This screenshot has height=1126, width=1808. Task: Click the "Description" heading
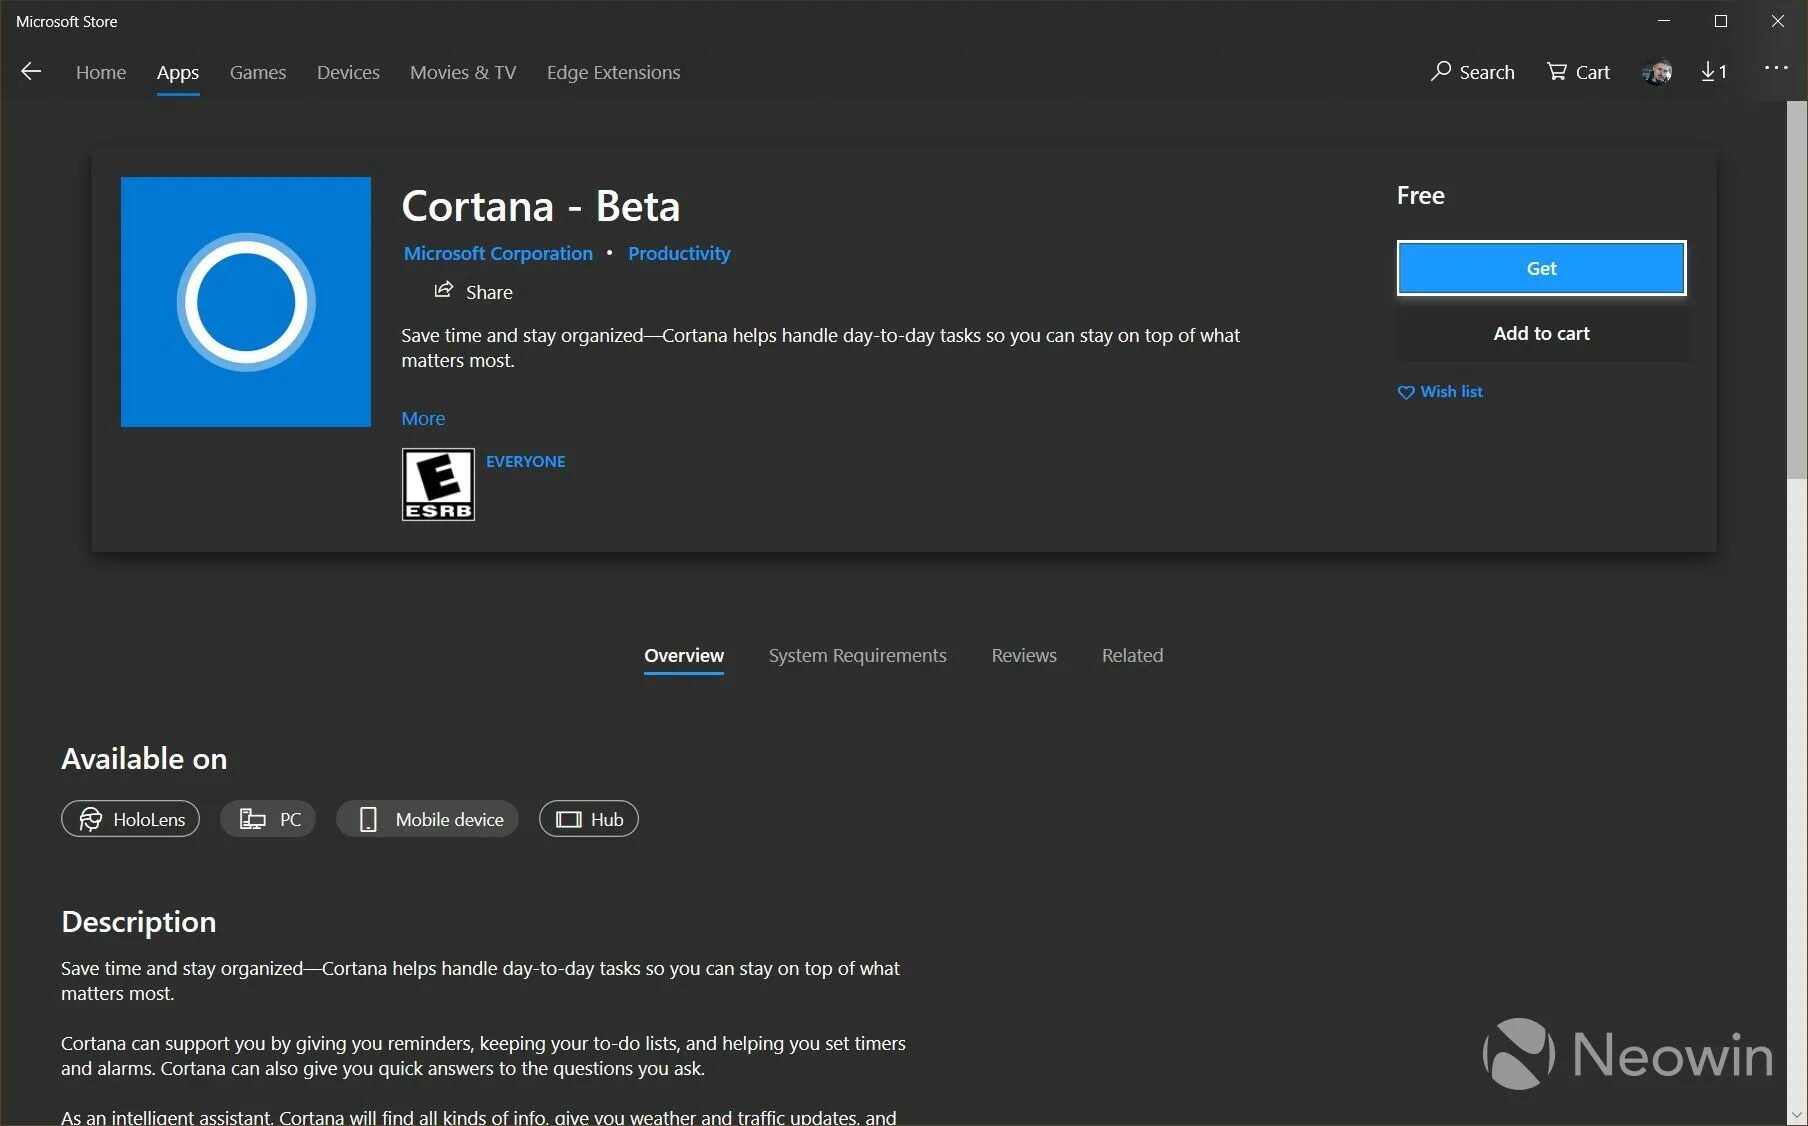(139, 922)
